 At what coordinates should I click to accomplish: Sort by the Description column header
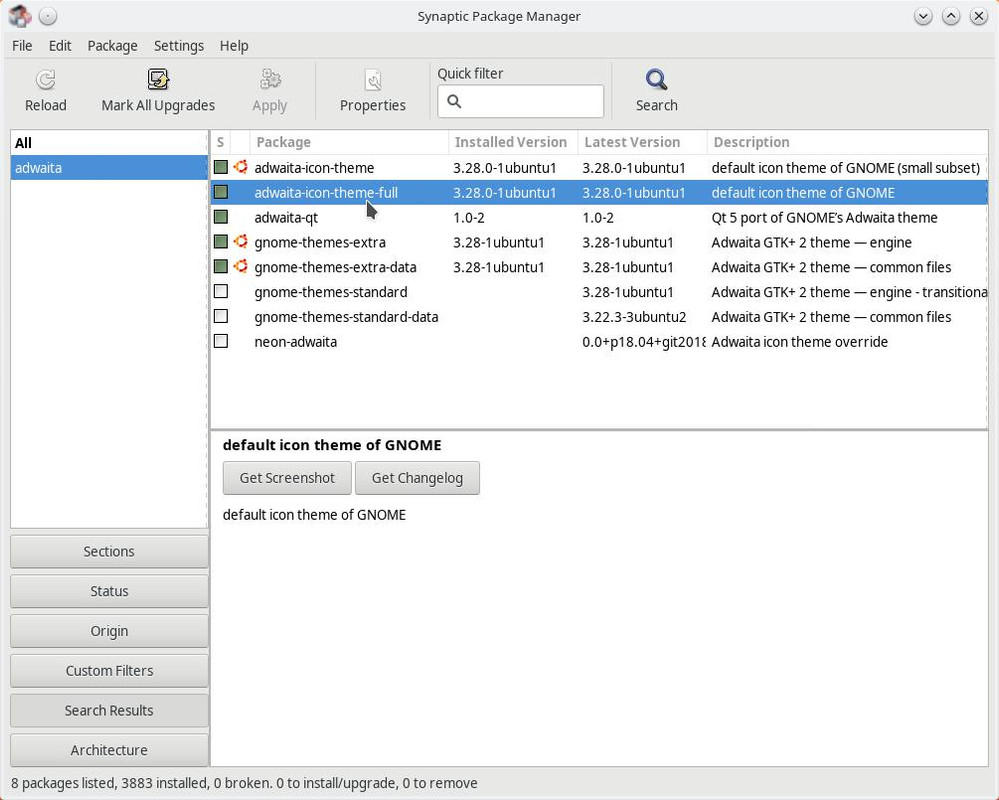click(847, 142)
